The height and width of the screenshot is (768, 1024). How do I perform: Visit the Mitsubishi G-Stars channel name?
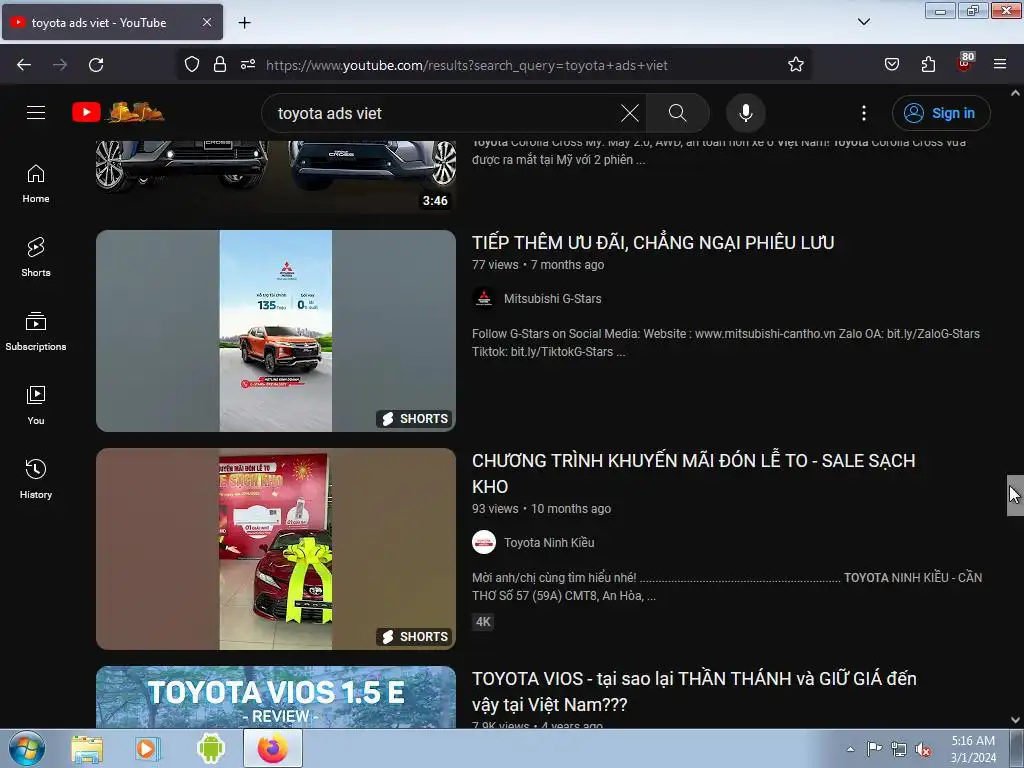(x=552, y=298)
